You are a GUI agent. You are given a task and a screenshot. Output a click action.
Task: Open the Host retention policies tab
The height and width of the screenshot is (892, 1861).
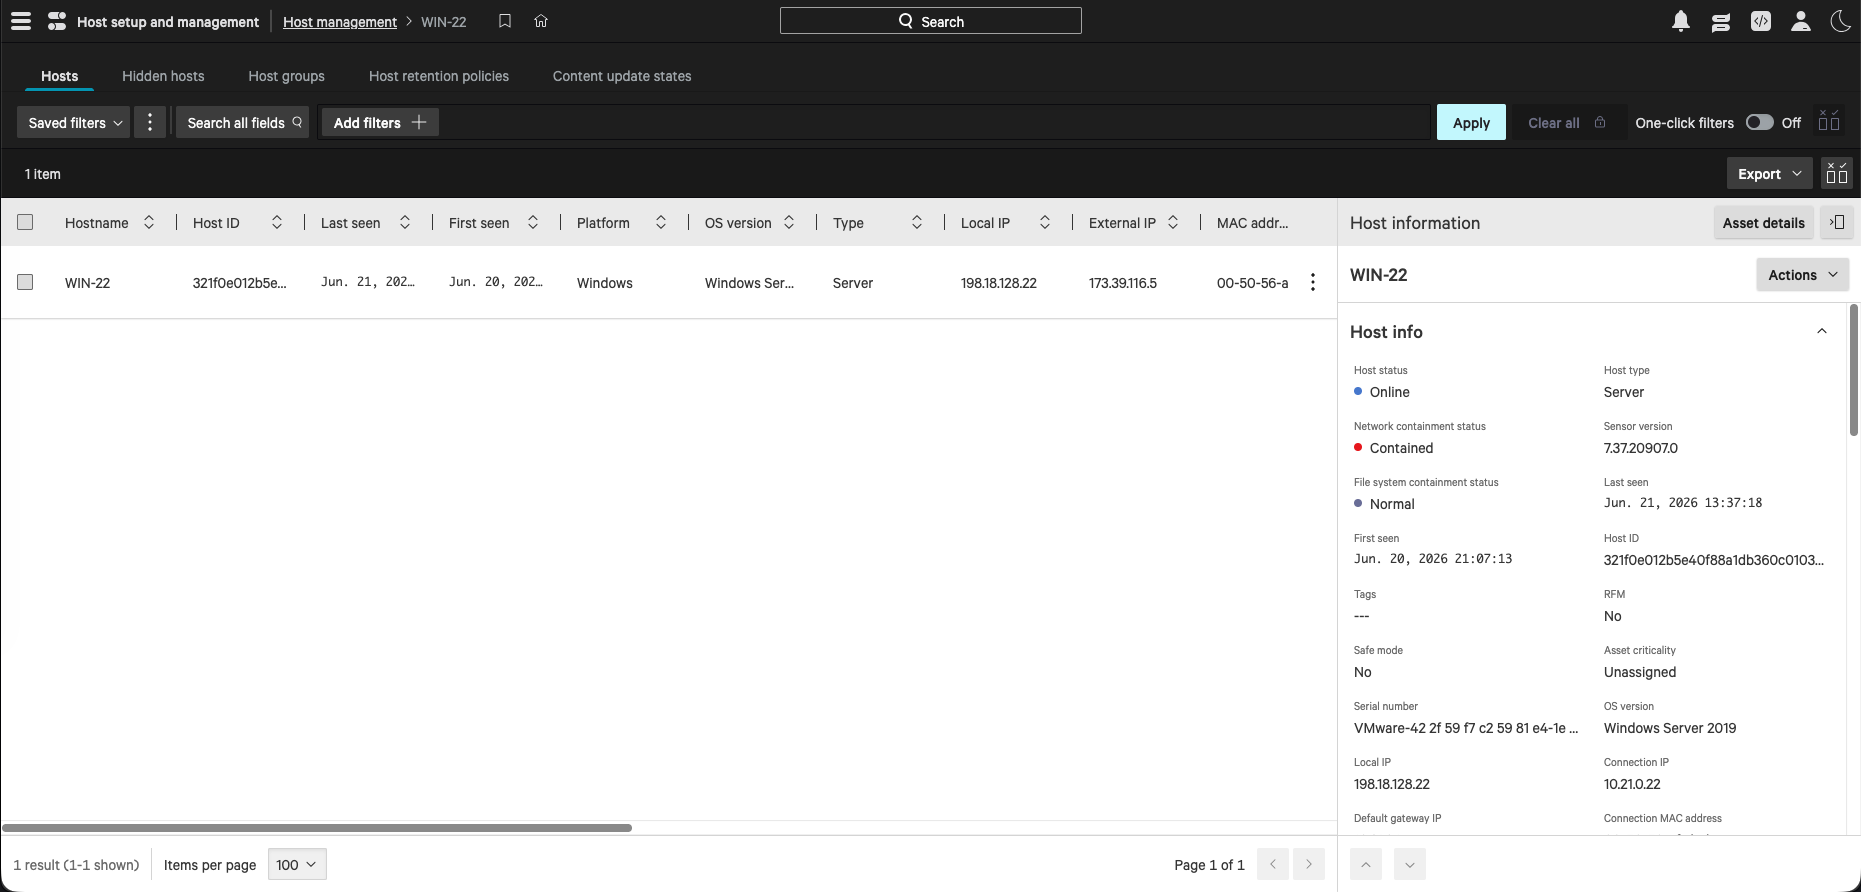point(439,76)
